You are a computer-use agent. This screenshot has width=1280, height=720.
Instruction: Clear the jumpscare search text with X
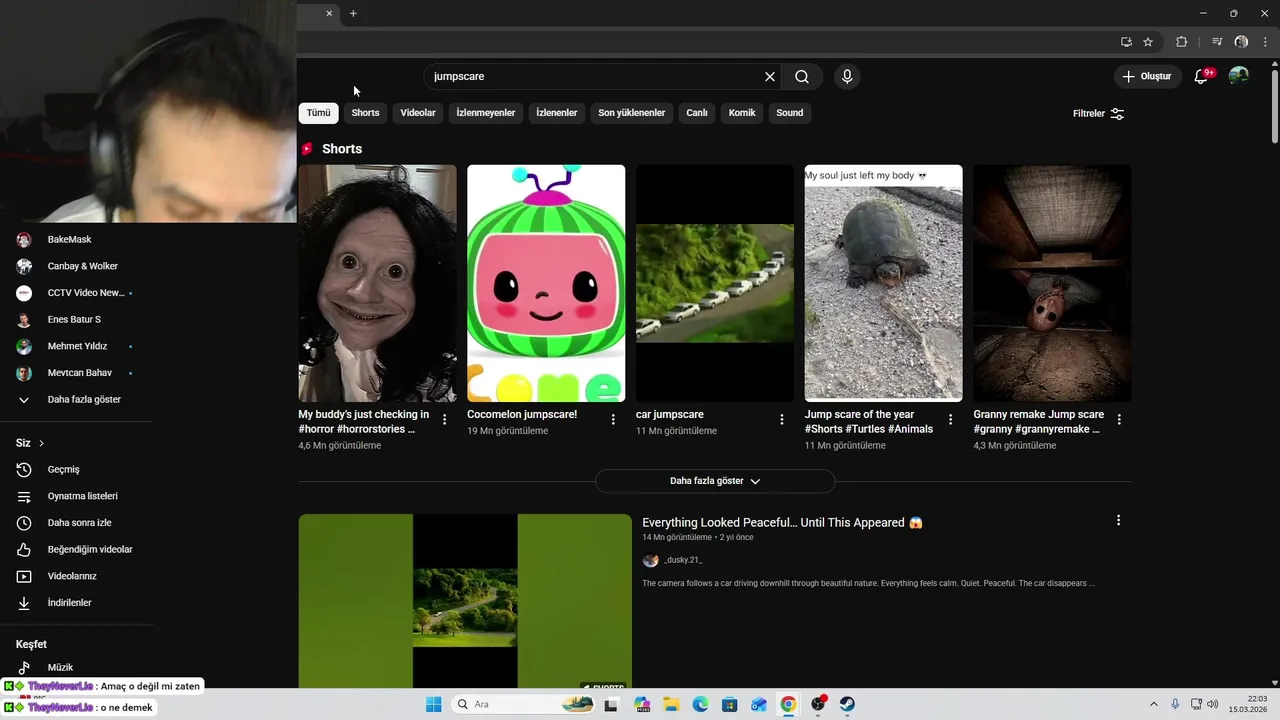click(770, 77)
